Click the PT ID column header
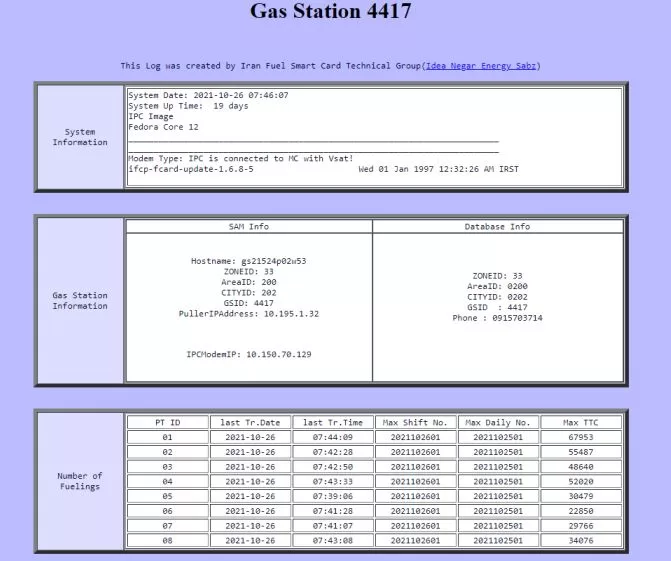 (x=167, y=422)
